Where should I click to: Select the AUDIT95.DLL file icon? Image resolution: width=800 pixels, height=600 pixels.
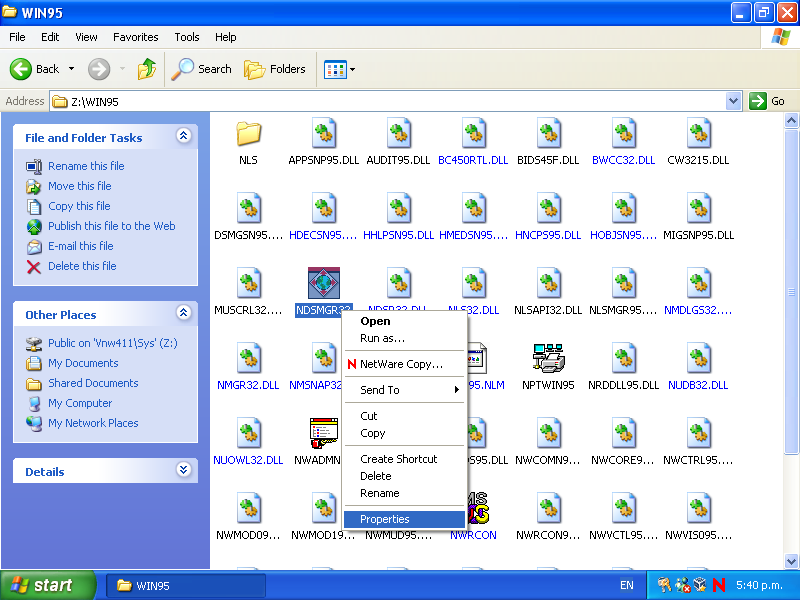(x=398, y=134)
